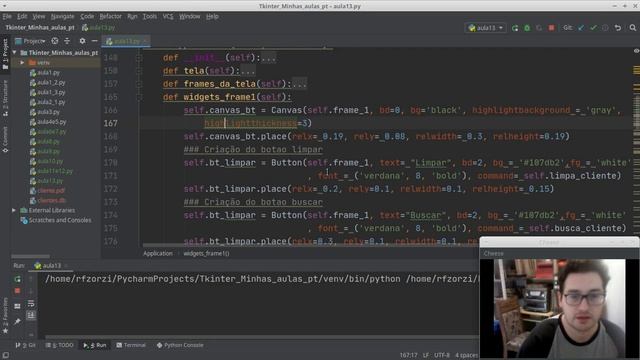This screenshot has height=360, width=640.
Task: Click the widgets_frame1() breadcrumb
Action: [x=206, y=253]
